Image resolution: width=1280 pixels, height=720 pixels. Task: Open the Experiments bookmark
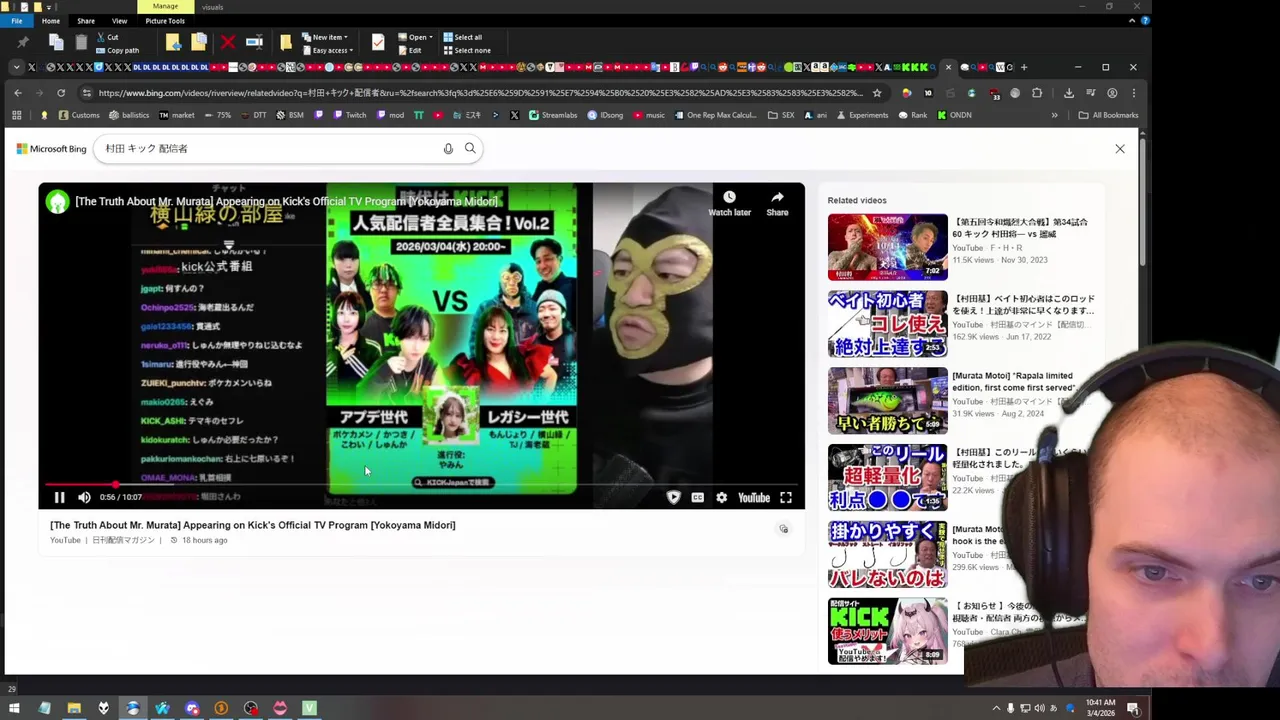(861, 115)
